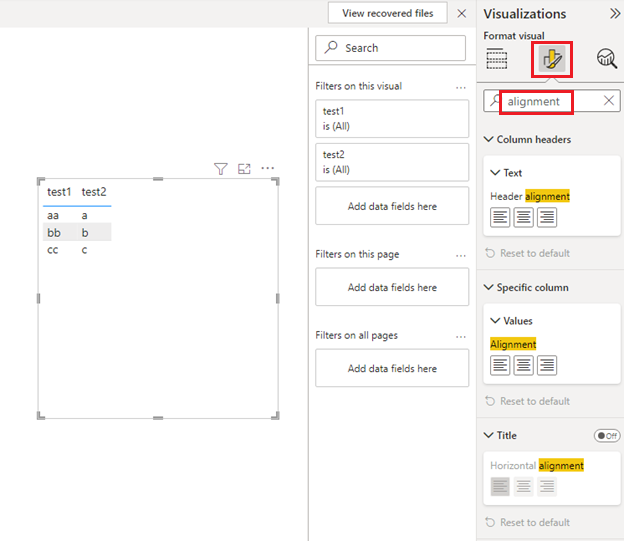Select table cell aa
This screenshot has height=541, width=624.
pos(53,216)
